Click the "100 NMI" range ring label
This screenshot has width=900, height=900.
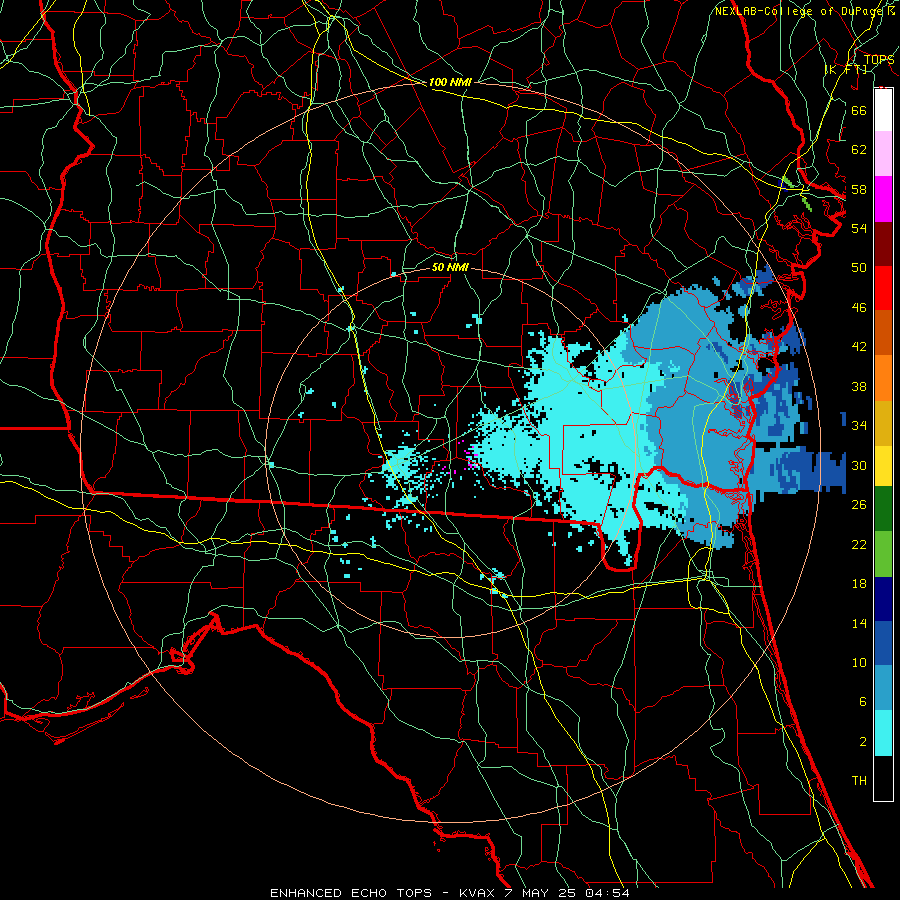click(450, 83)
